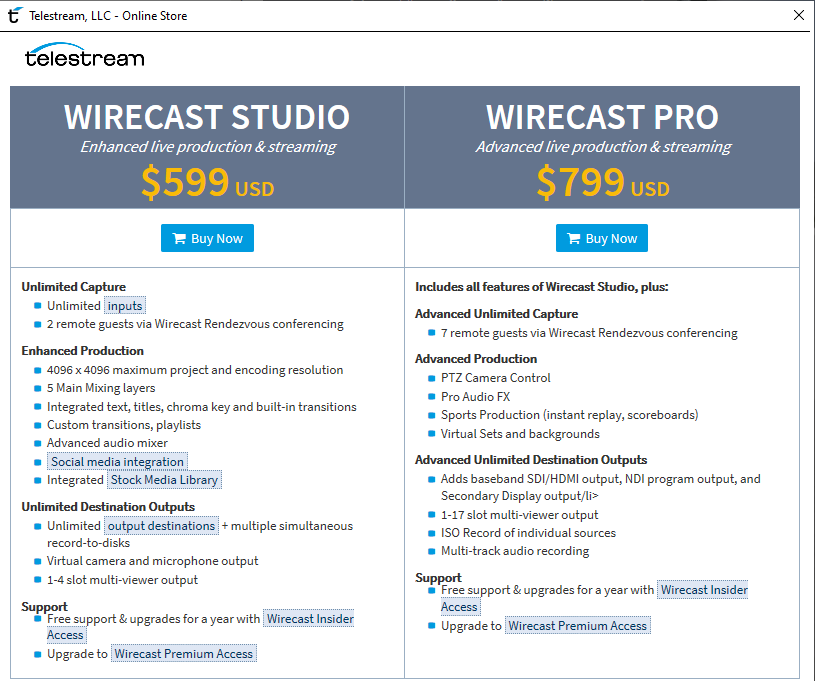Open the "output destinations" link
The height and width of the screenshot is (681, 815).
coord(161,526)
